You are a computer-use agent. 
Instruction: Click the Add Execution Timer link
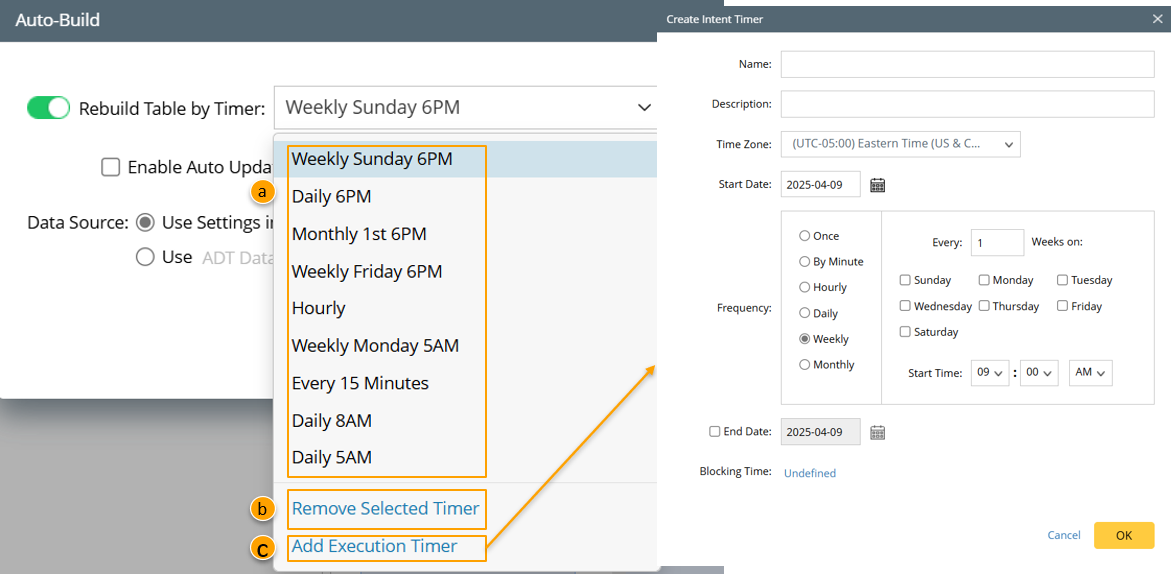pyautogui.click(x=374, y=546)
